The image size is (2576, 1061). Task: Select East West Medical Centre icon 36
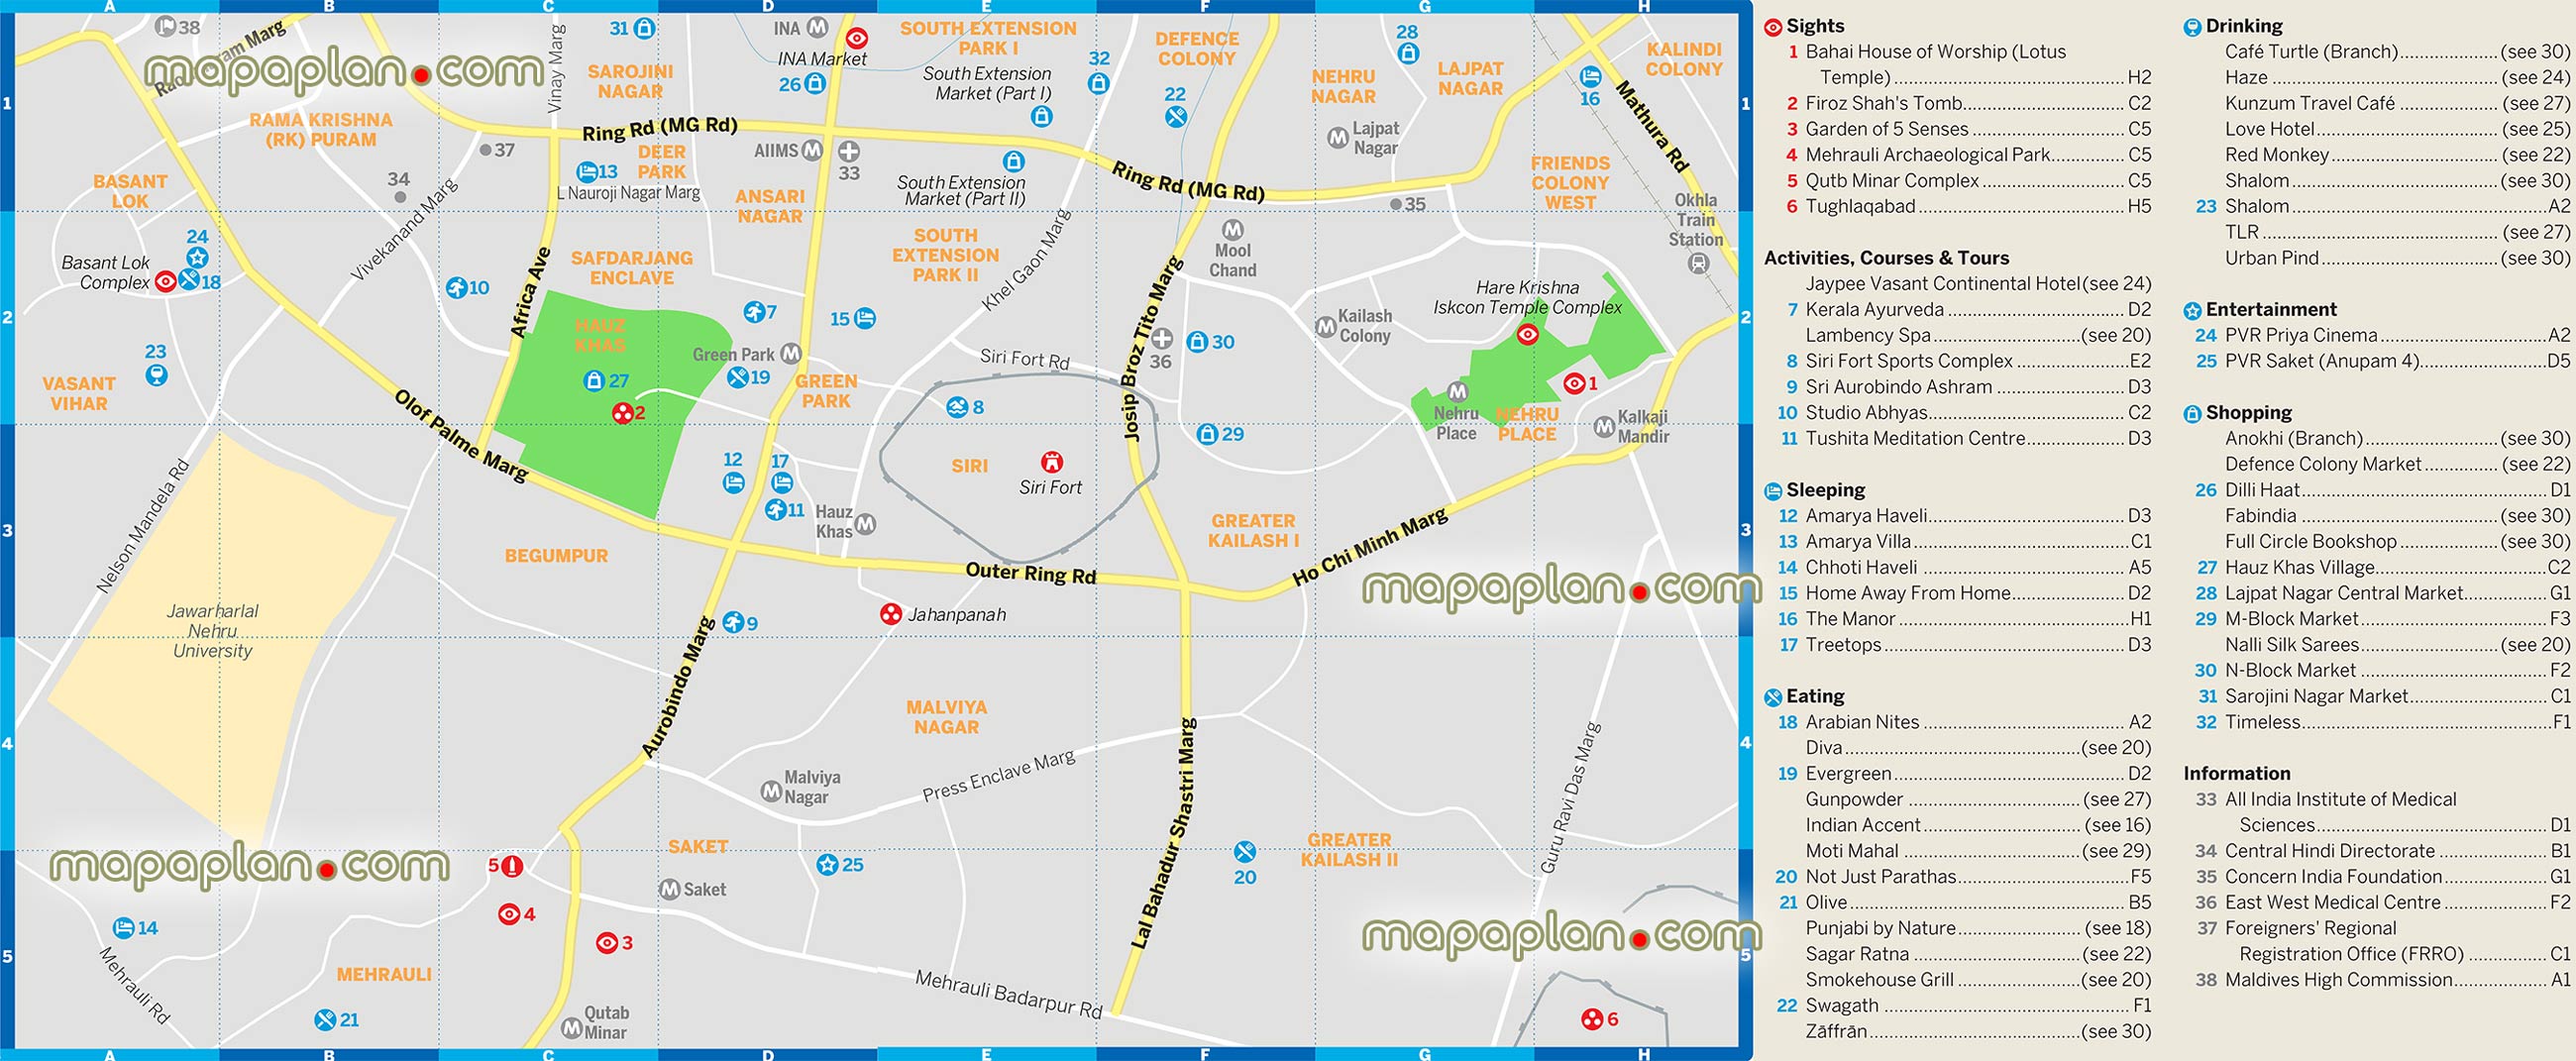click(x=1162, y=338)
